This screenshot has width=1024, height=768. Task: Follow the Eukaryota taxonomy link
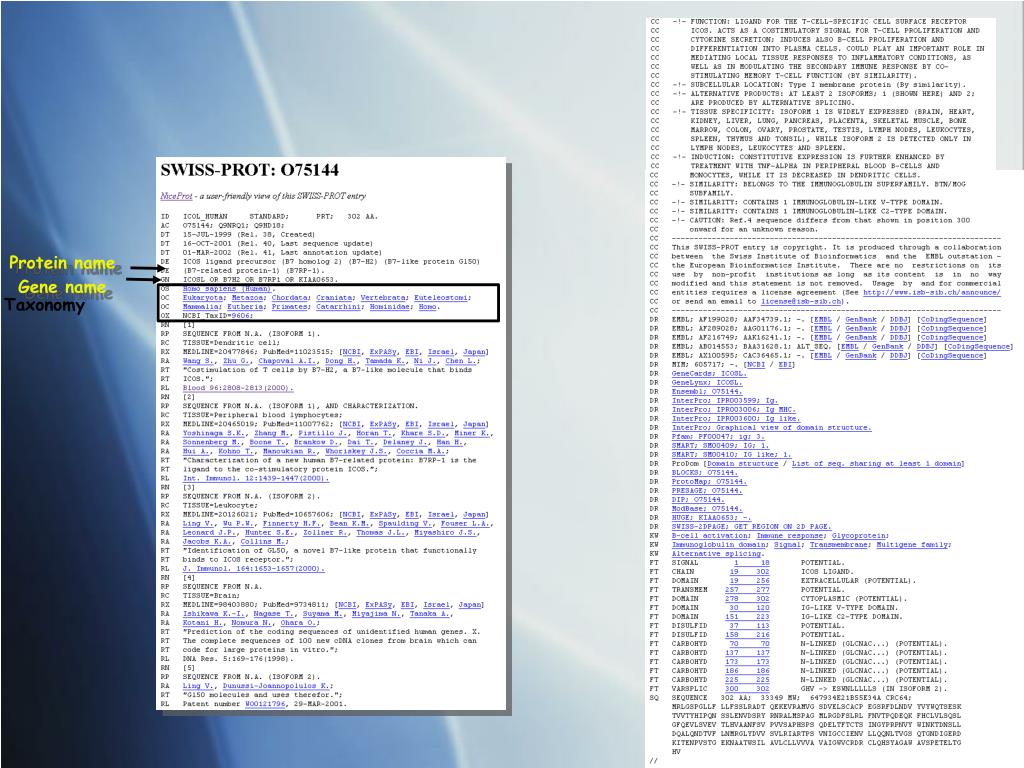pos(203,298)
